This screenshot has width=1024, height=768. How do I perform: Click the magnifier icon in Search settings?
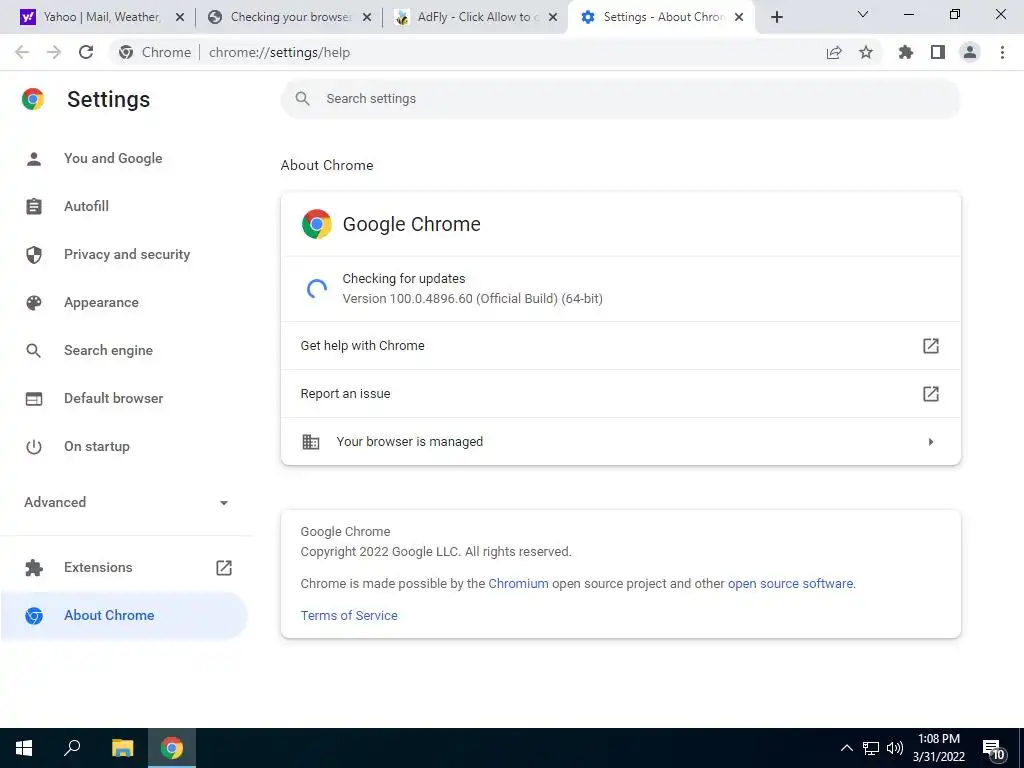click(x=302, y=99)
